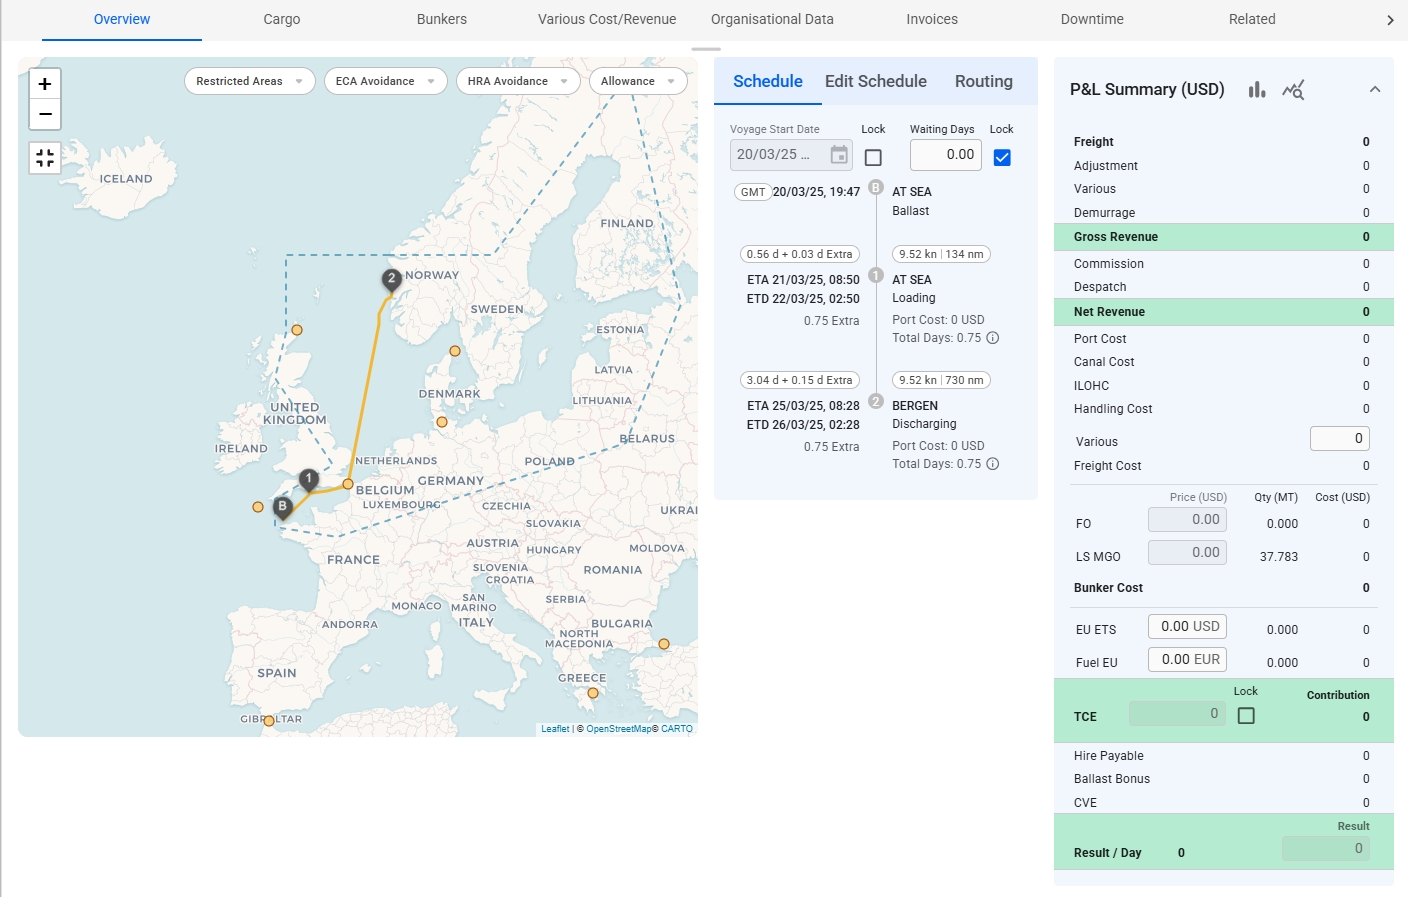Click the Various cost input field
The image size is (1408, 897).
(1339, 438)
